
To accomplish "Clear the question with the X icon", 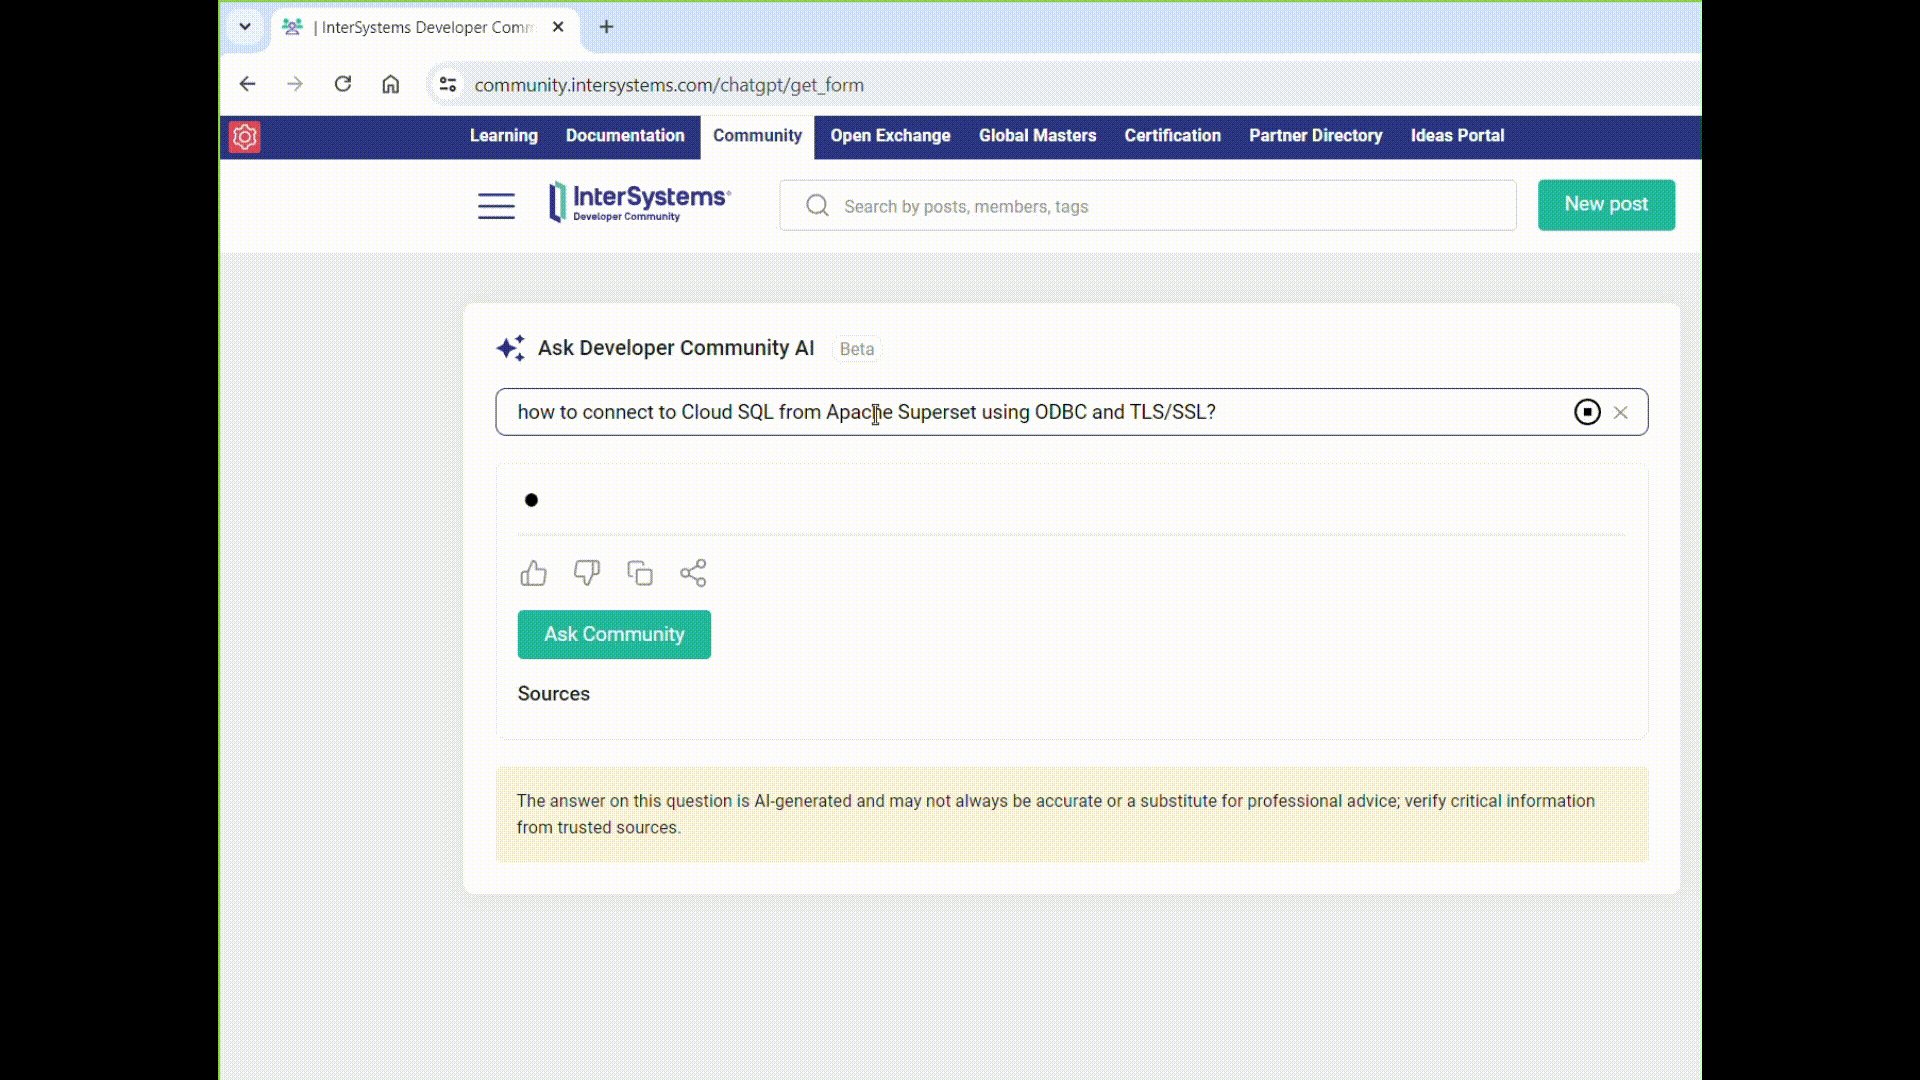I will (1622, 412).
